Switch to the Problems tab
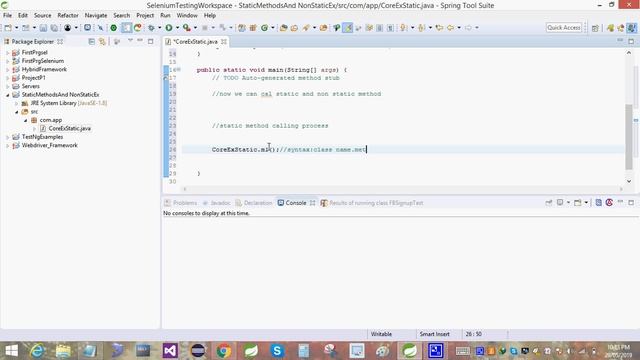The width and height of the screenshot is (640, 360). point(180,203)
